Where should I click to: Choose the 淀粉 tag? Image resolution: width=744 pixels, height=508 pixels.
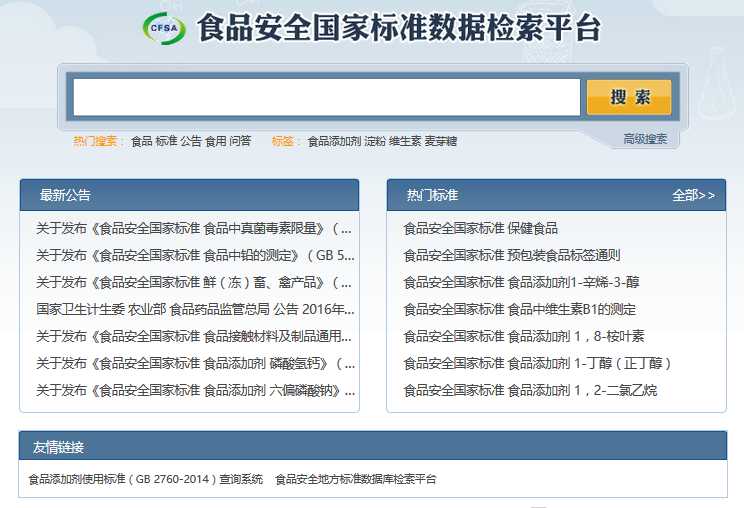375,141
